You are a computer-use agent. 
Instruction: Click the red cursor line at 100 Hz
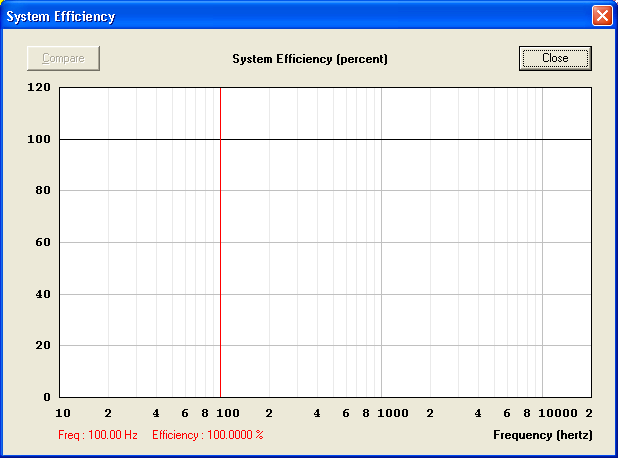[x=220, y=242]
